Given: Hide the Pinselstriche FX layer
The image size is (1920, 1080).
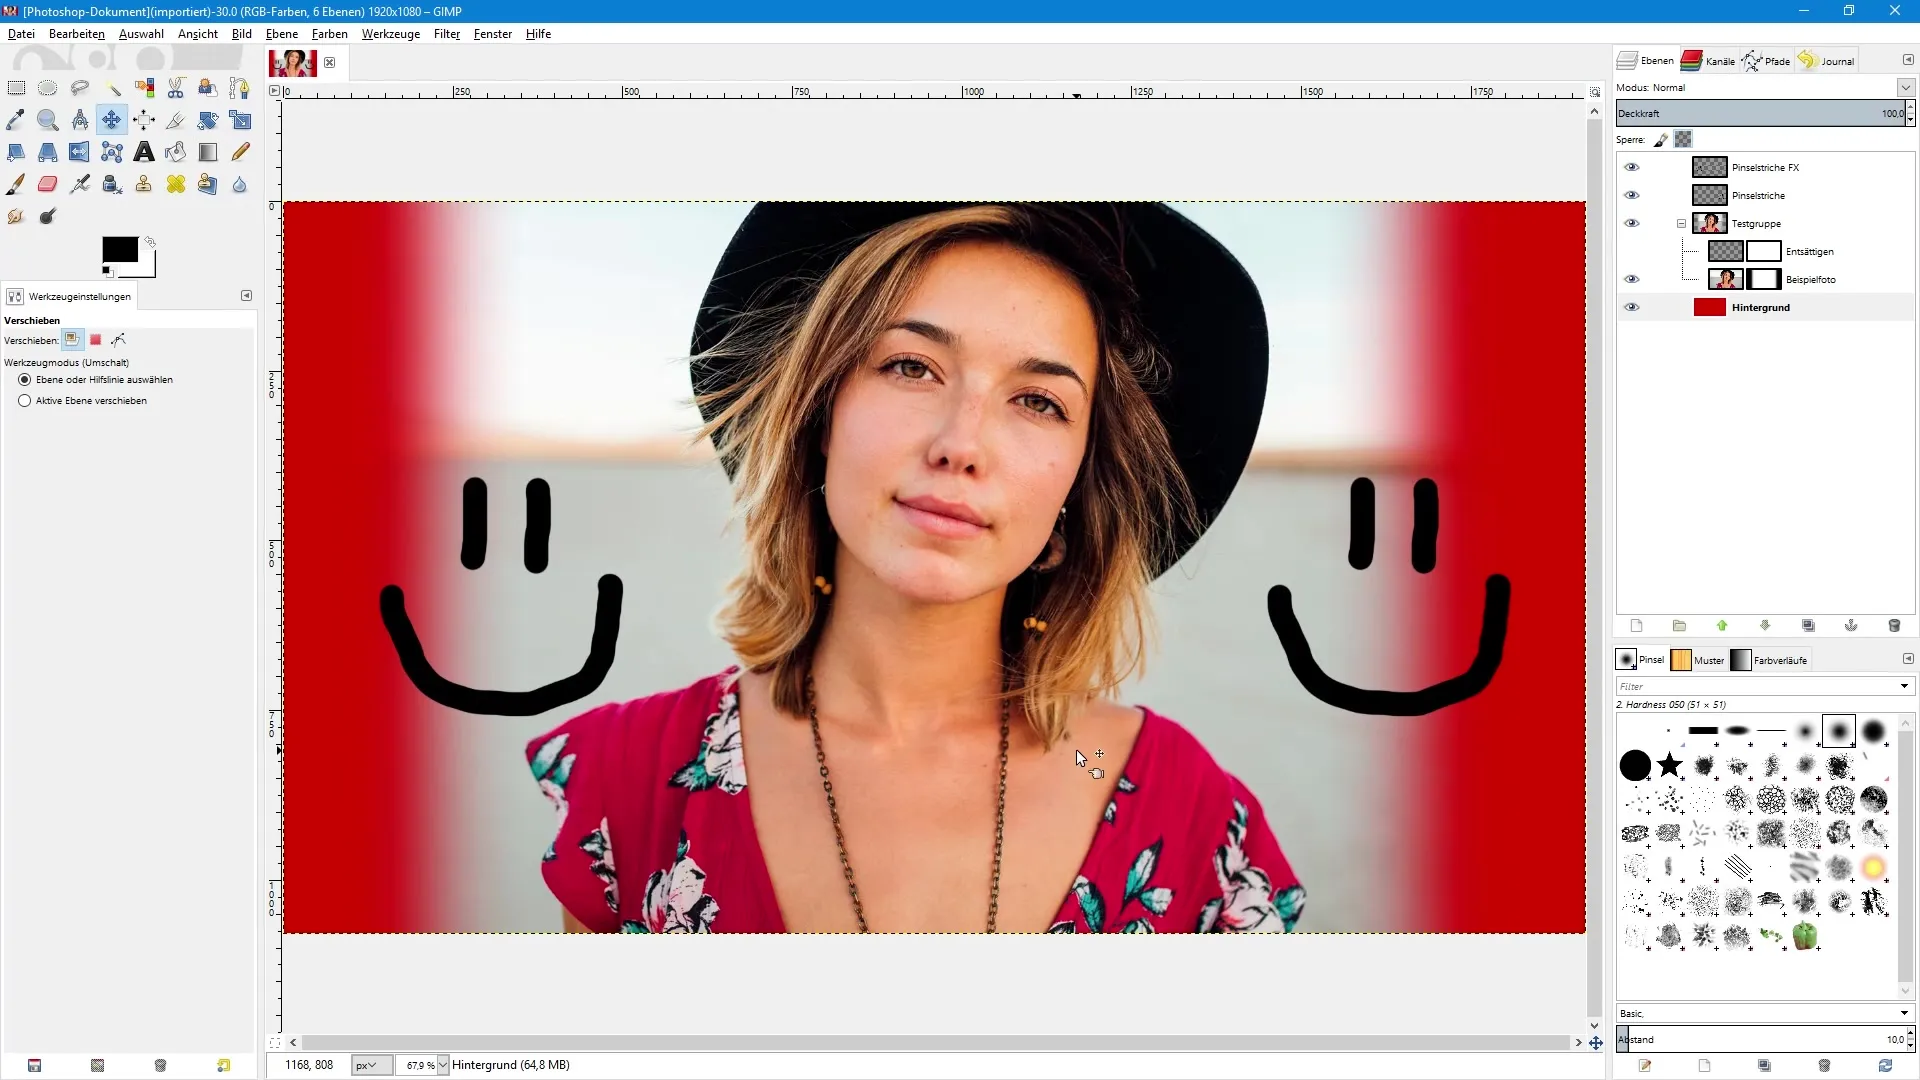Looking at the screenshot, I should (1632, 167).
